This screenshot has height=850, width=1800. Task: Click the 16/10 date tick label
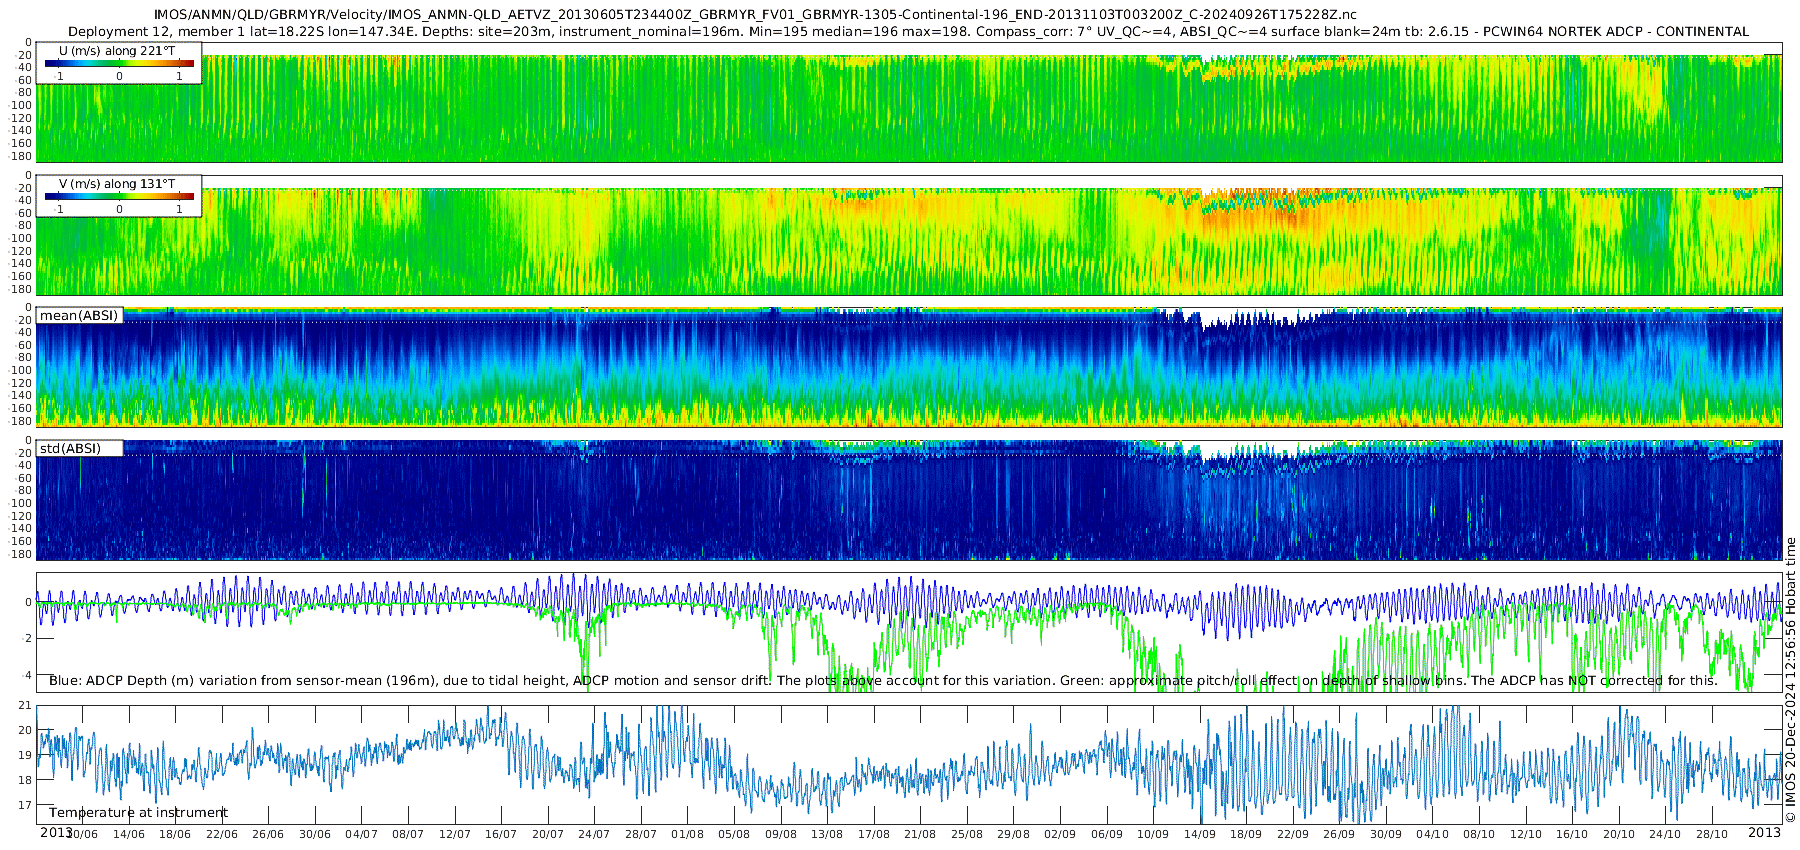point(1572,834)
